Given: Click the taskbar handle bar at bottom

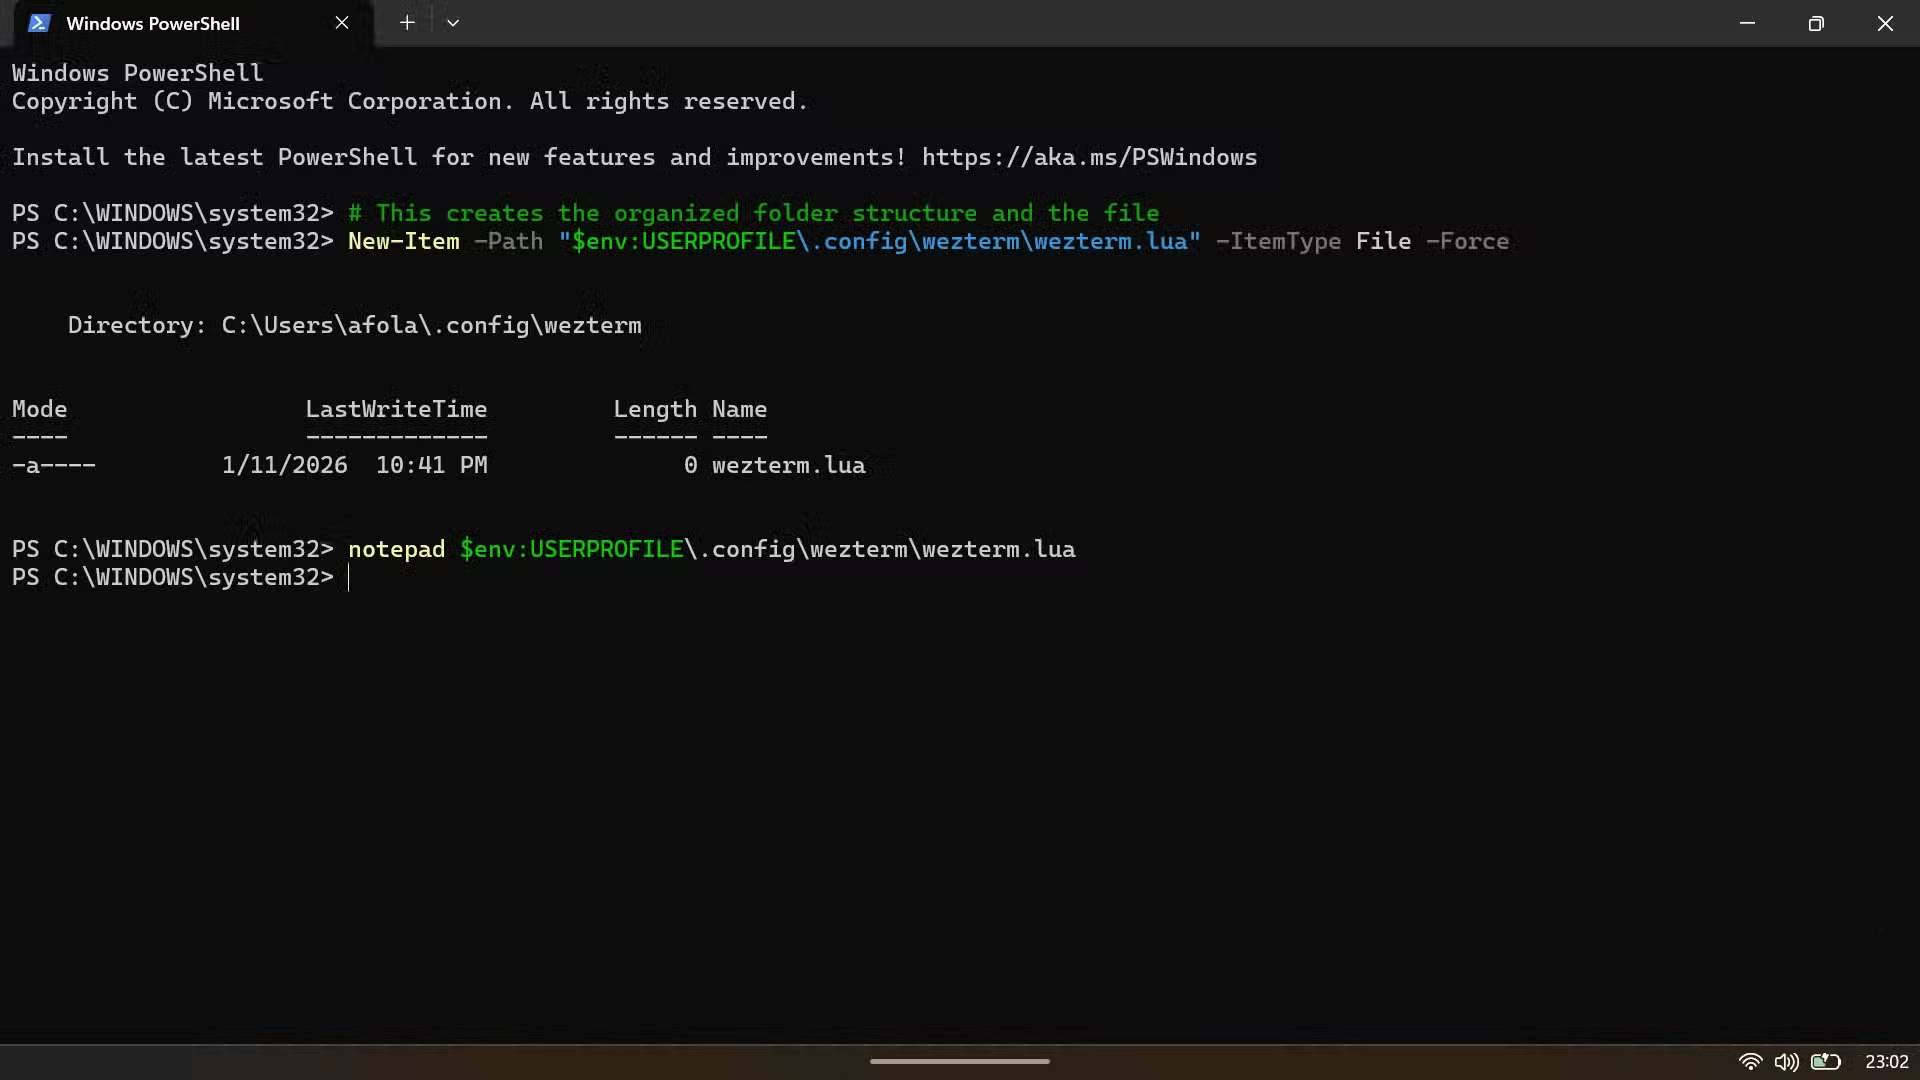Looking at the screenshot, I should coord(959,1061).
